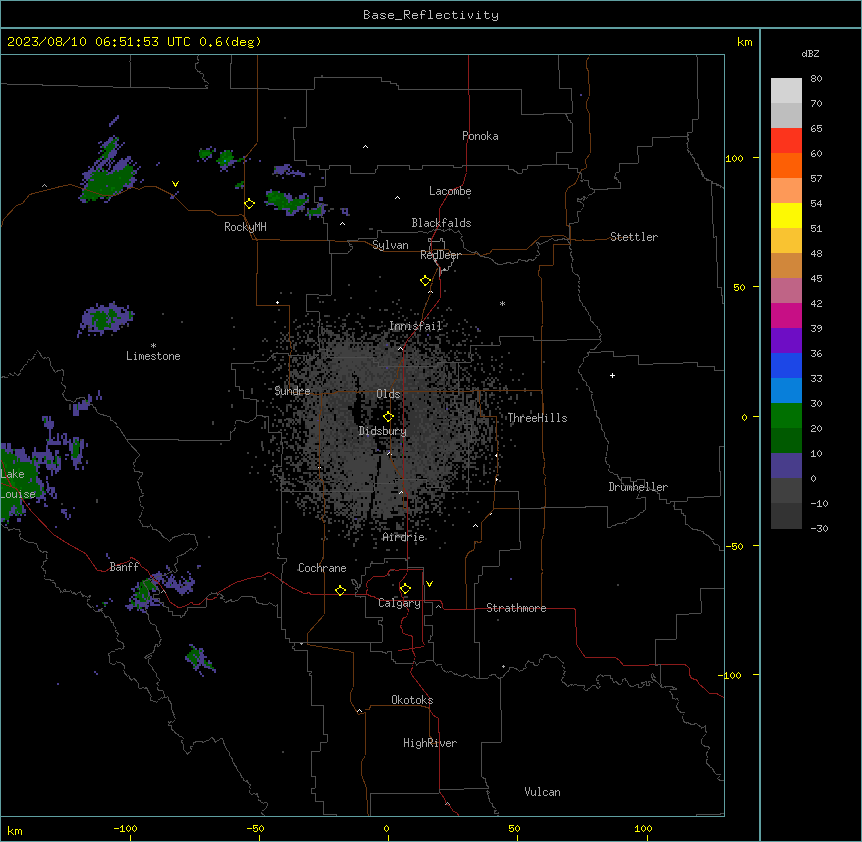Click the HighRiver town label

(x=430, y=743)
